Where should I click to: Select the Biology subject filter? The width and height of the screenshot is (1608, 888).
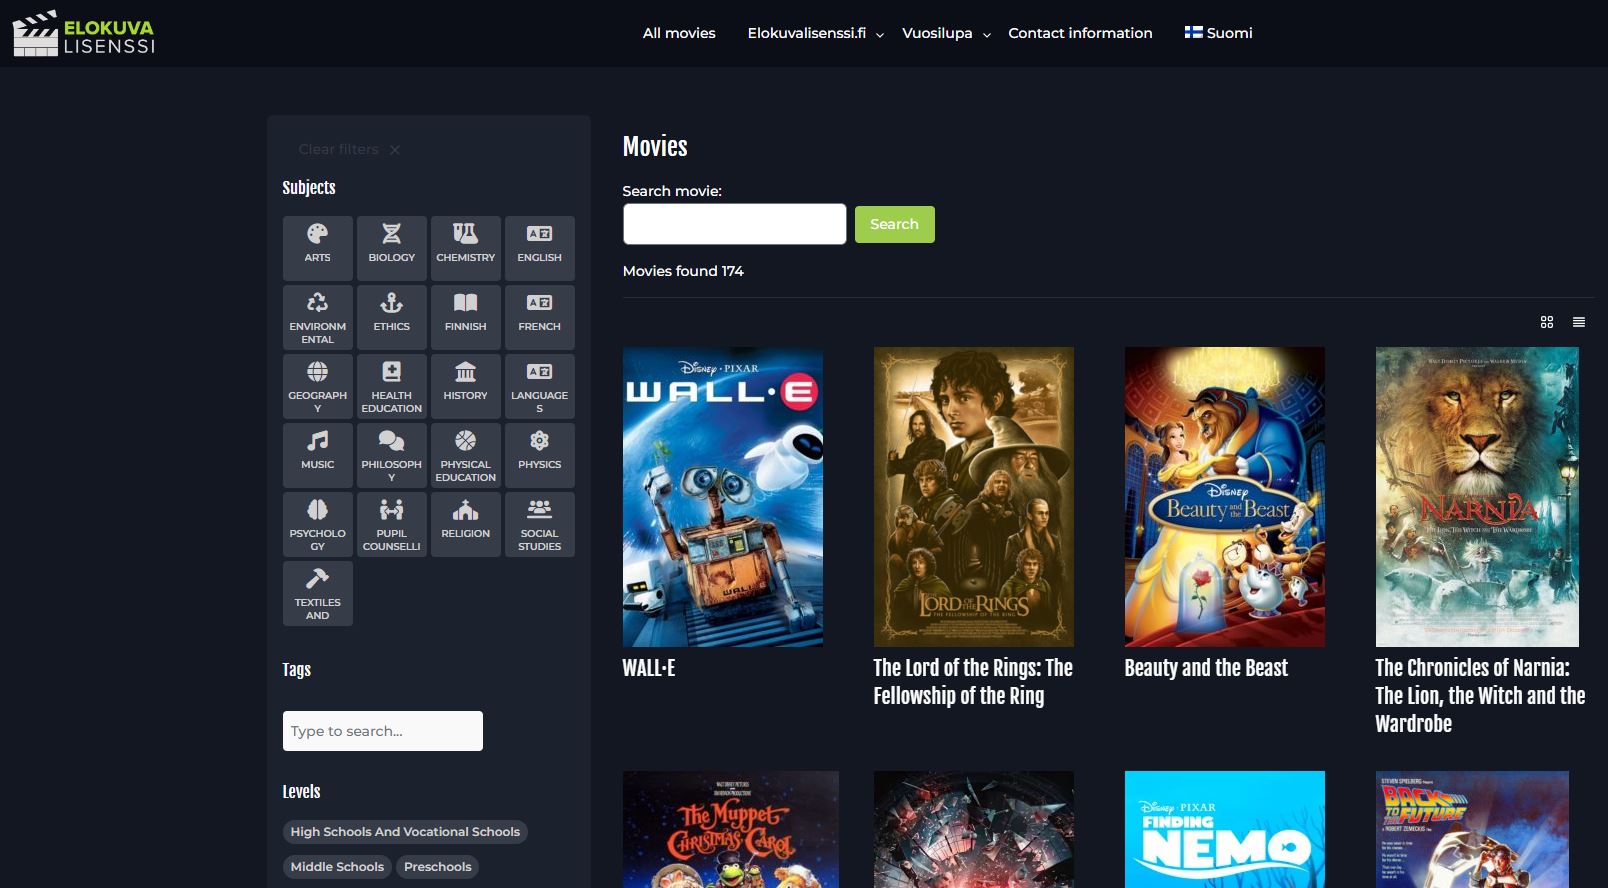[391, 248]
